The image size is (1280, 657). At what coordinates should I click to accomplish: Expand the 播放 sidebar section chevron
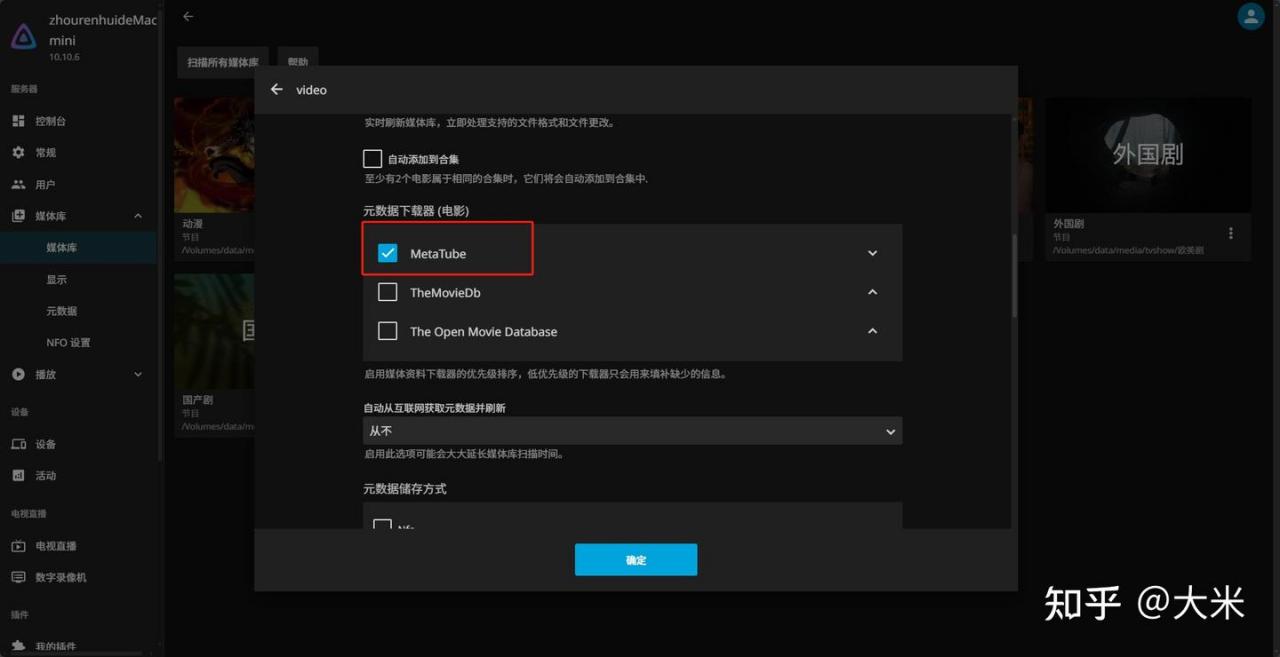[138, 374]
